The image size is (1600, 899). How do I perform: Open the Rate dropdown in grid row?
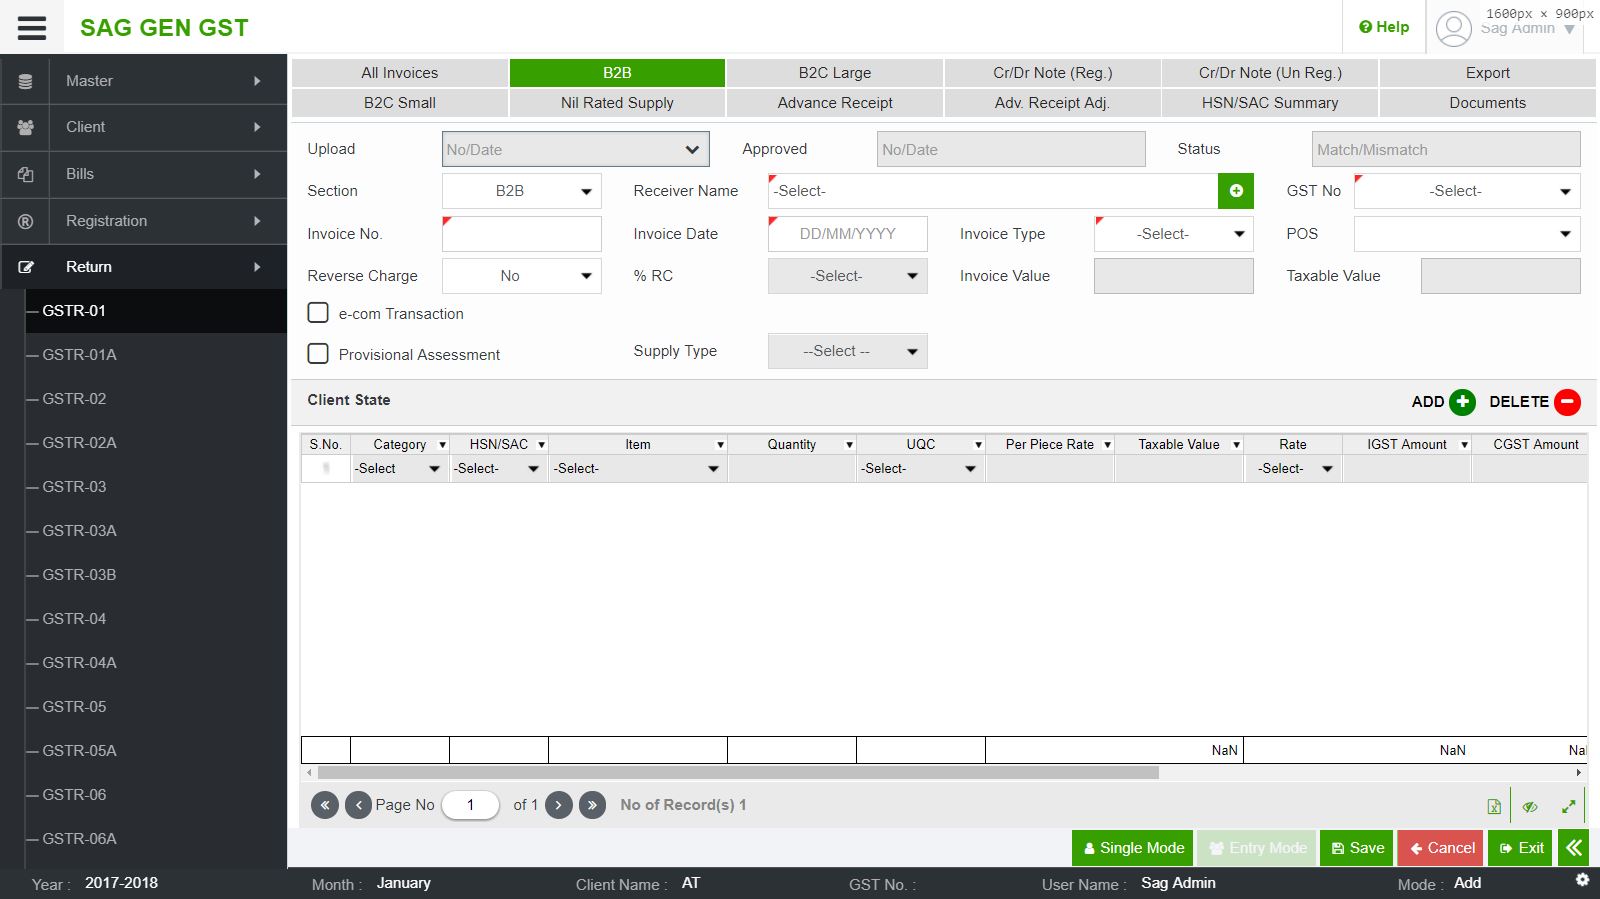(x=1293, y=469)
